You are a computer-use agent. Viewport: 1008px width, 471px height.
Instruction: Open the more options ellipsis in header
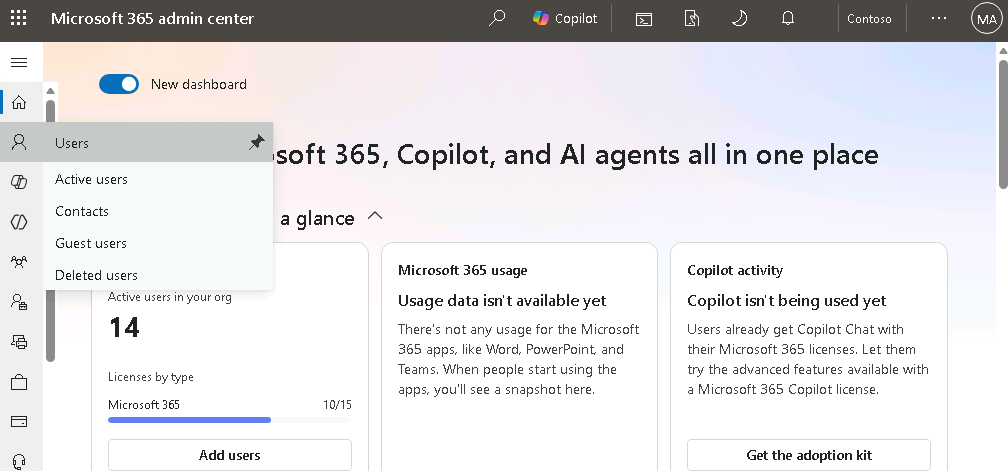pyautogui.click(x=939, y=19)
